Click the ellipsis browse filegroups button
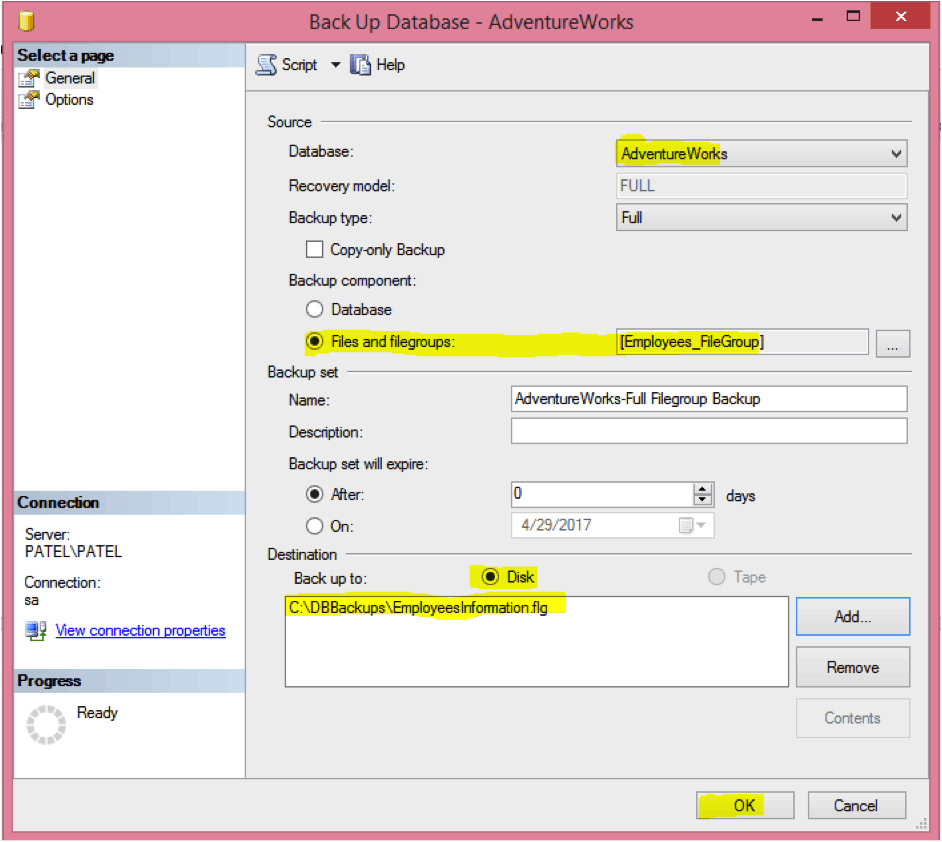Image resolution: width=942 pixels, height=842 pixels. (892, 344)
